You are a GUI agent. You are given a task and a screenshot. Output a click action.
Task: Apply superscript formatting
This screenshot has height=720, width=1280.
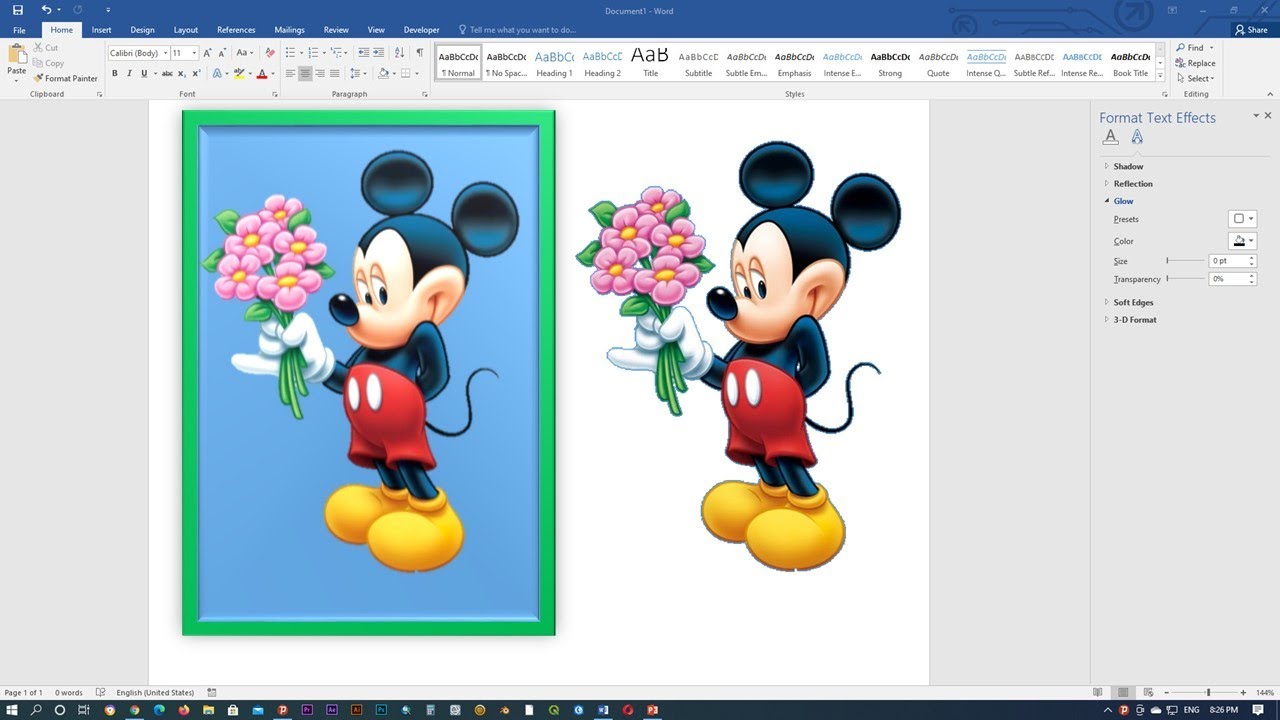[196, 73]
